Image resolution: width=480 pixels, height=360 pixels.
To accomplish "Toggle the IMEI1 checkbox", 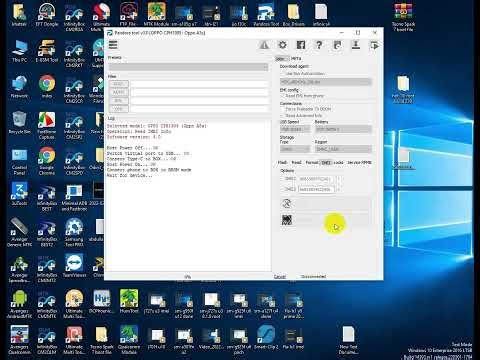I will [283, 179].
